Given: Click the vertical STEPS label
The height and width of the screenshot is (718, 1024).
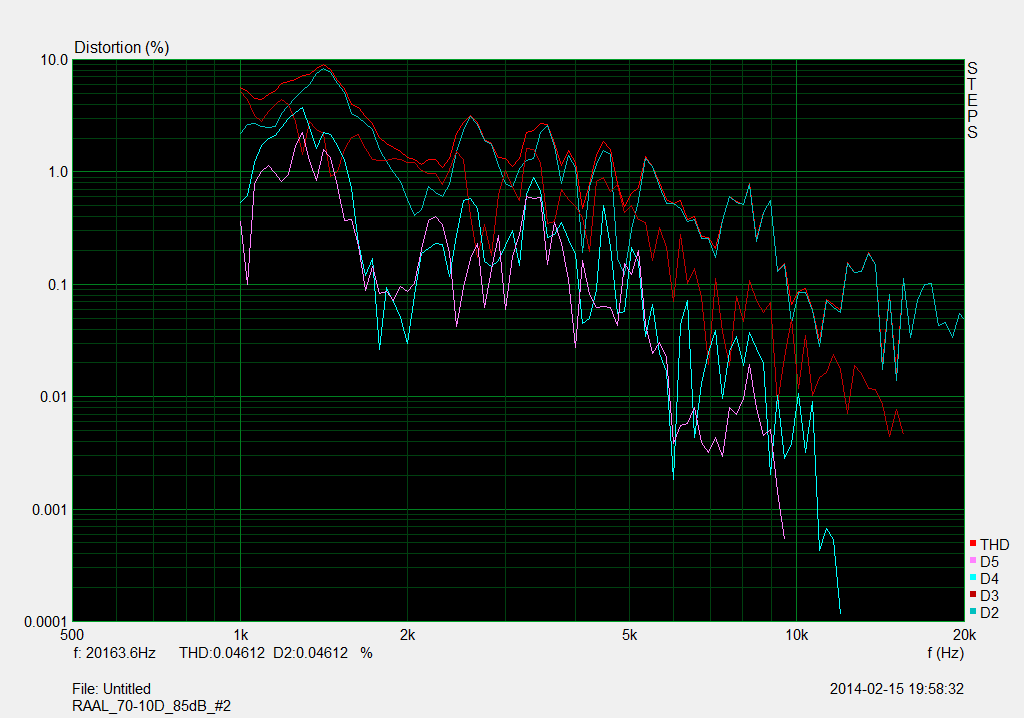Looking at the screenshot, I should [972, 100].
